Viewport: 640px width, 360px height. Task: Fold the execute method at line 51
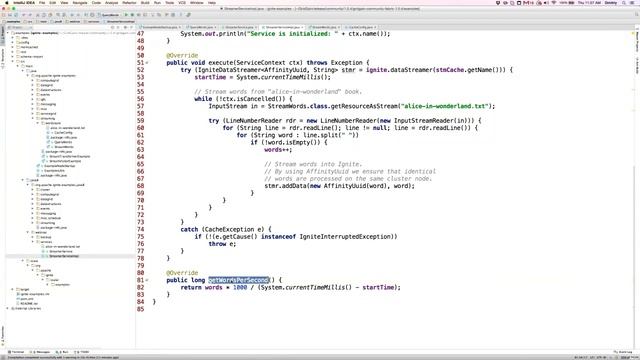tap(147, 63)
